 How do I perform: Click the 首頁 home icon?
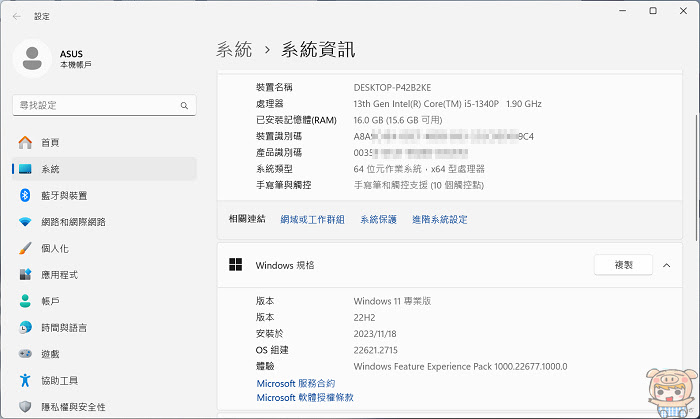(x=25, y=142)
